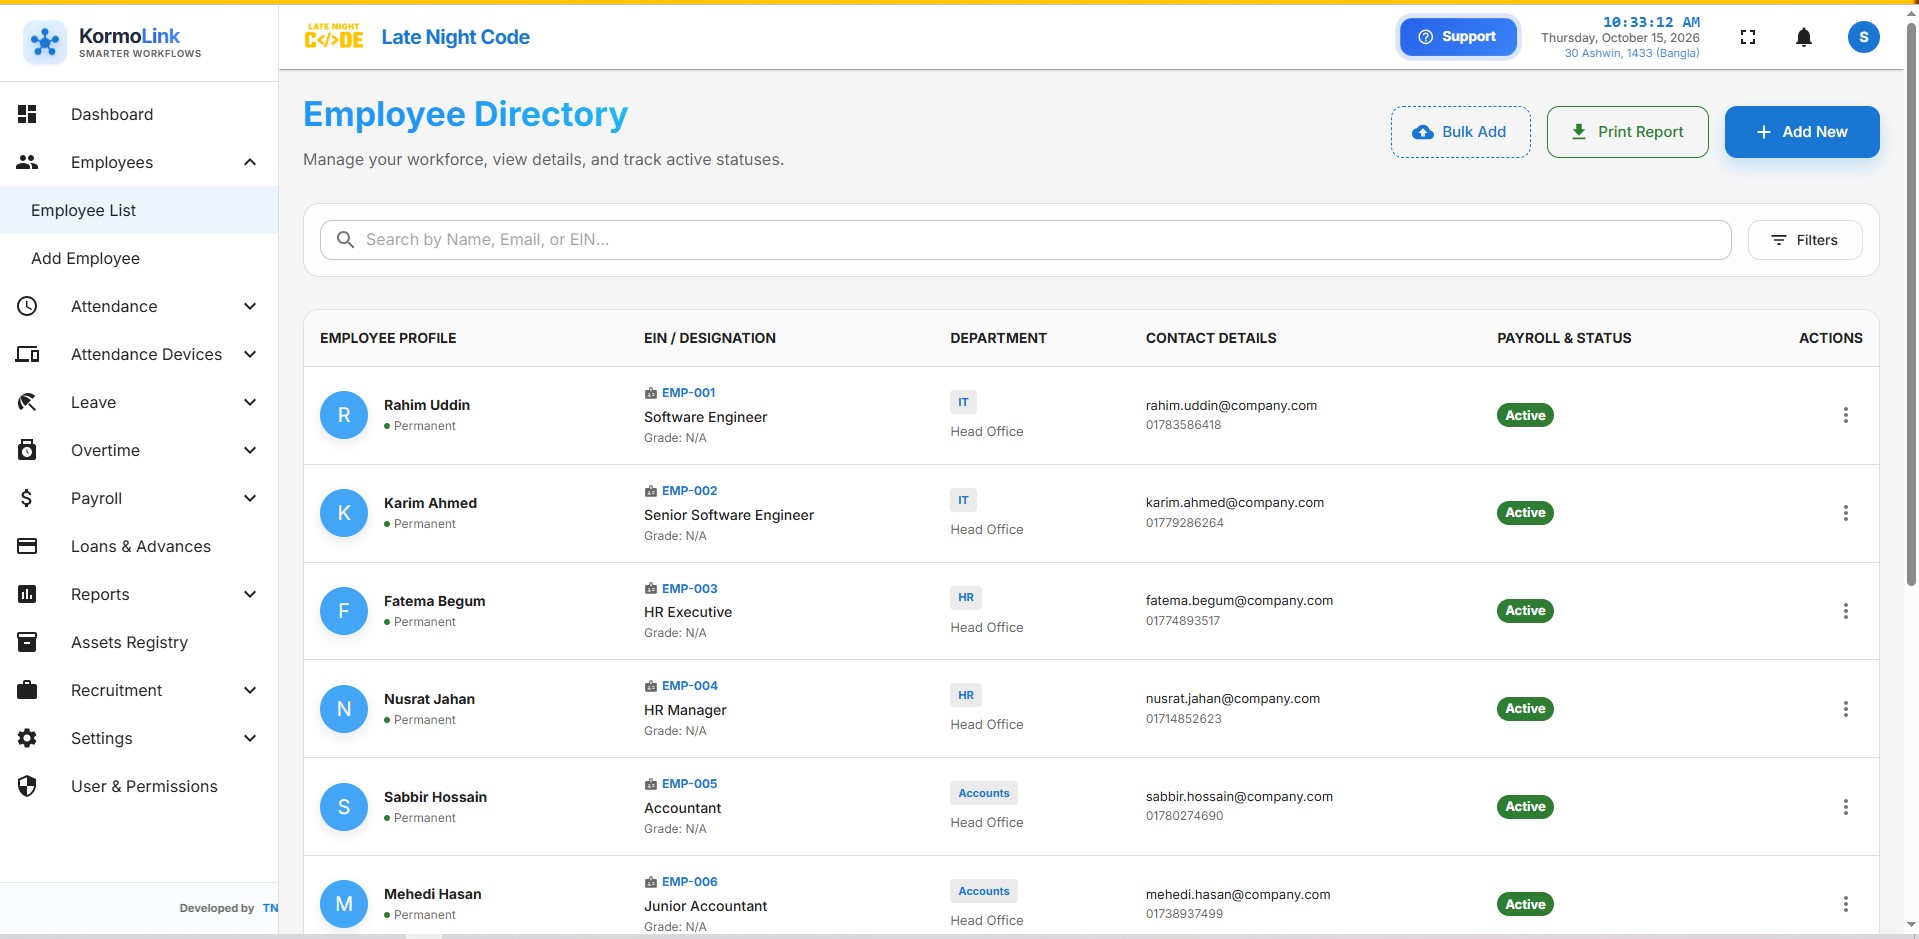The image size is (1919, 939).
Task: Click Rahim Uddin's avatar R
Action: (344, 415)
